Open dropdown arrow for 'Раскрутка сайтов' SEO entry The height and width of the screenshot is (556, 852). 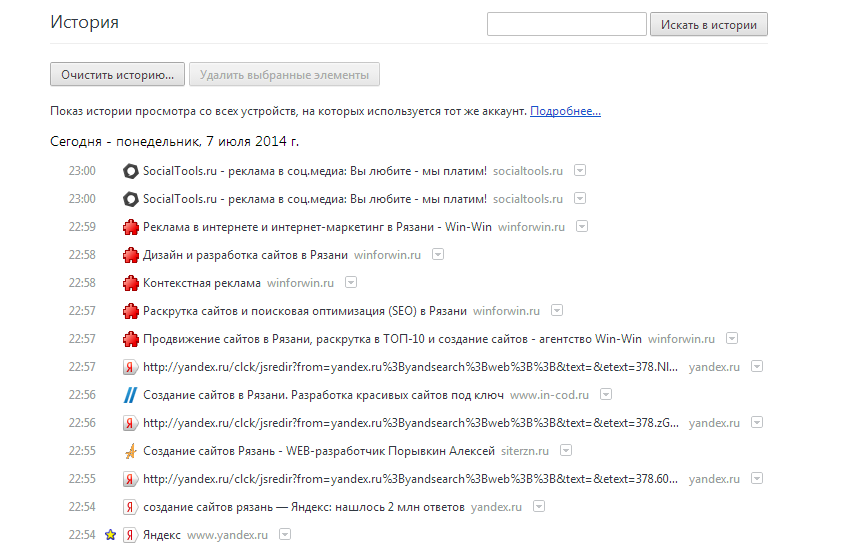pyautogui.click(x=557, y=310)
